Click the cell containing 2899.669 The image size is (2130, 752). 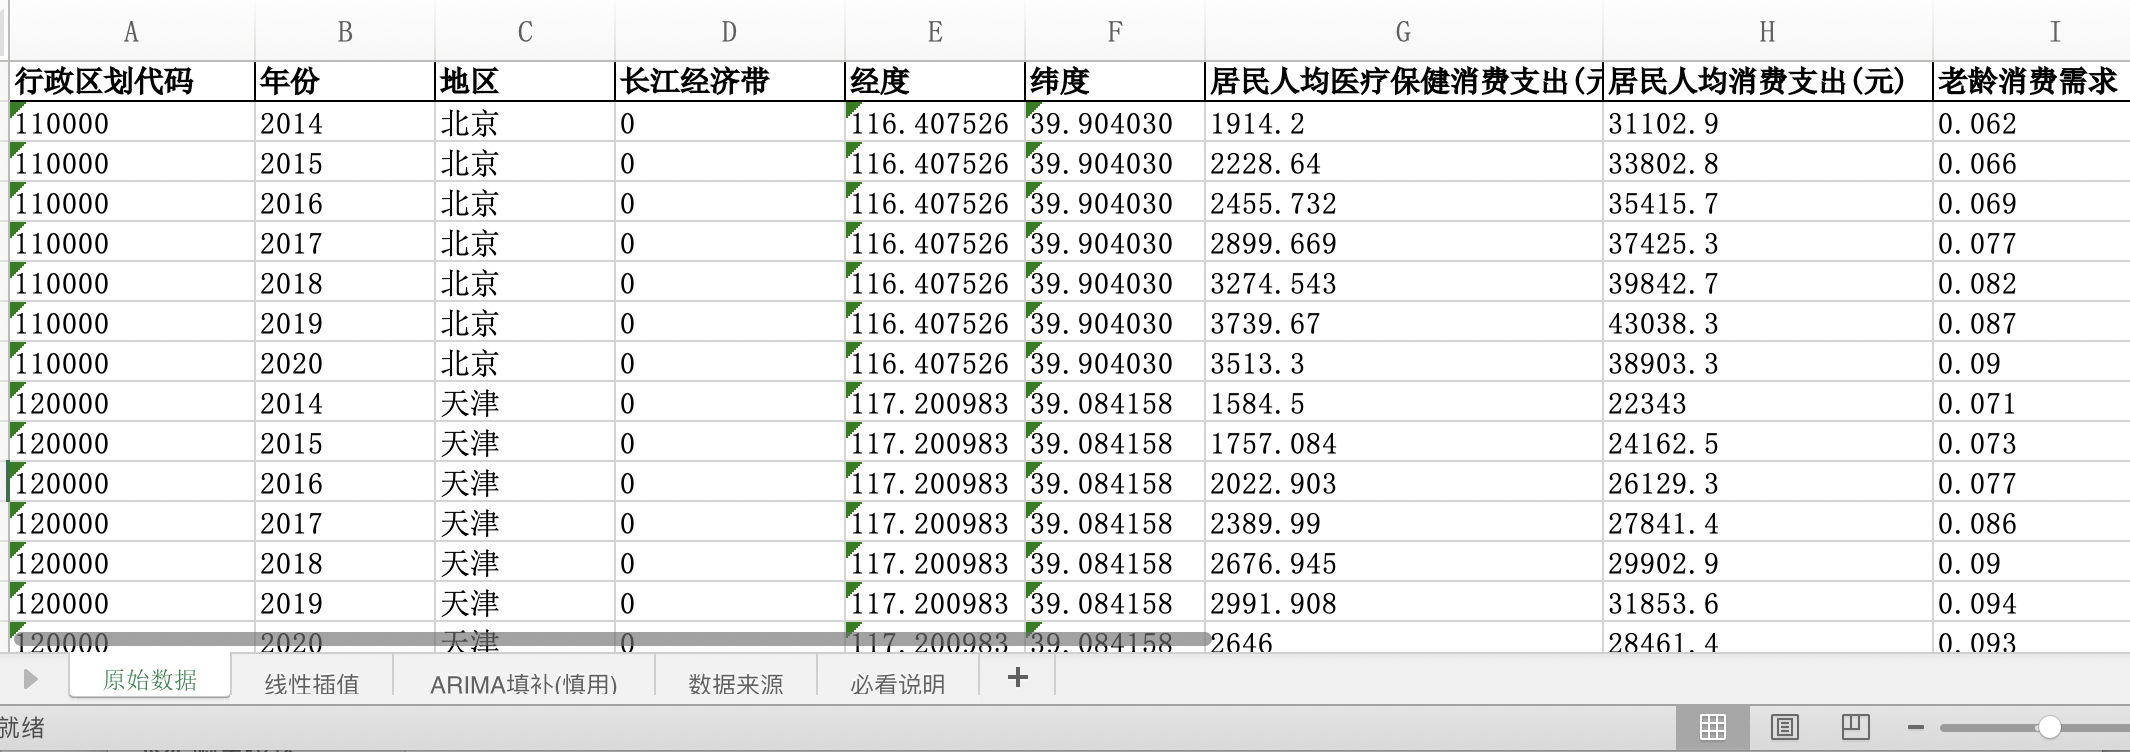pyautogui.click(x=1404, y=243)
